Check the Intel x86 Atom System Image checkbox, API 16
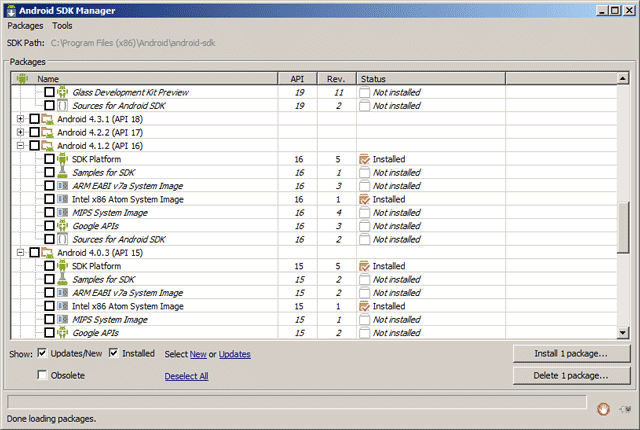 point(49,199)
